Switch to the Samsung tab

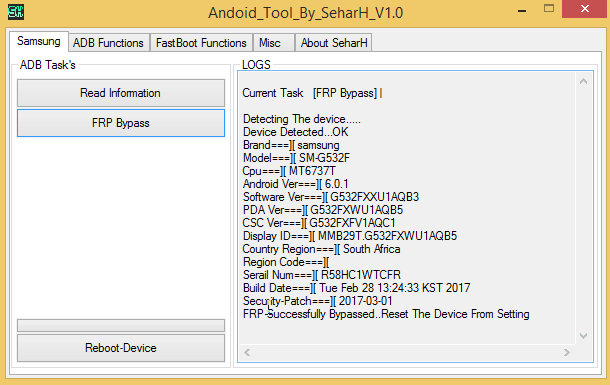coord(39,41)
